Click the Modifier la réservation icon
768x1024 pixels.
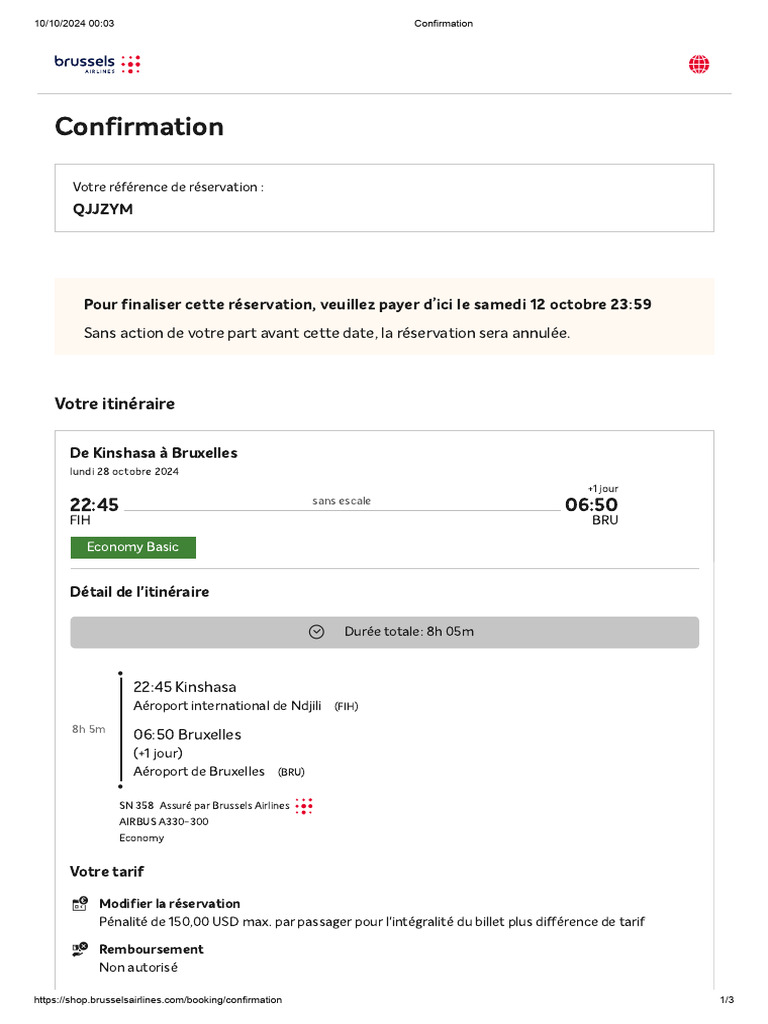80,904
